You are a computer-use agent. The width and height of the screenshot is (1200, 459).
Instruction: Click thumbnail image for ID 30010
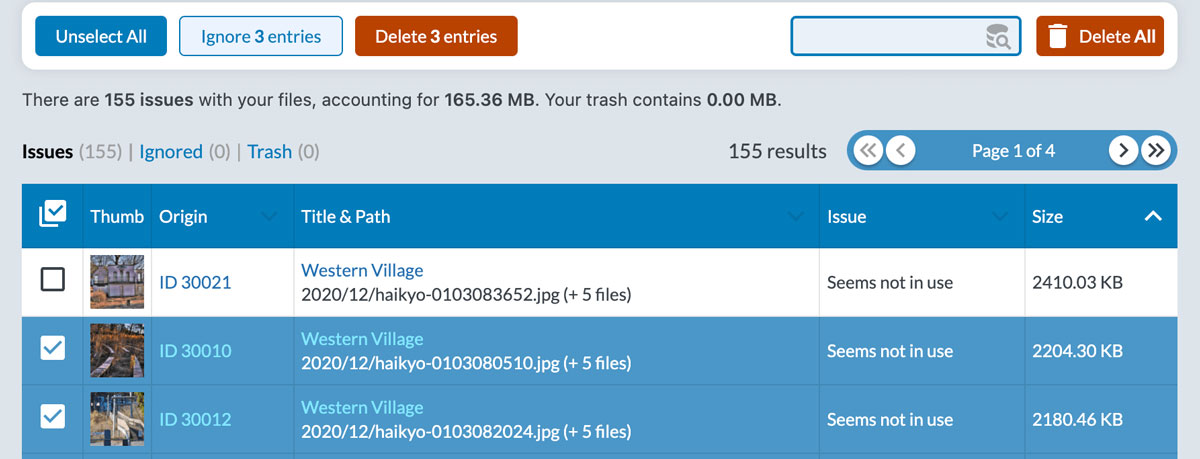pyautogui.click(x=116, y=350)
